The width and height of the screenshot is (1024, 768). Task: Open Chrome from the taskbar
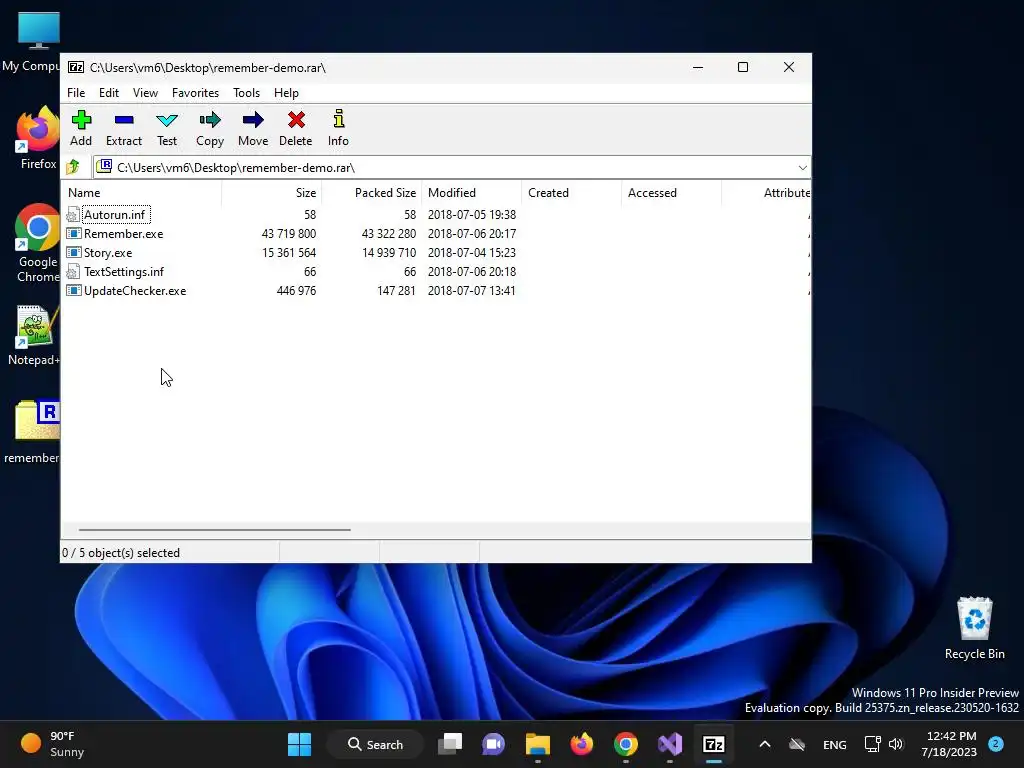(x=625, y=744)
